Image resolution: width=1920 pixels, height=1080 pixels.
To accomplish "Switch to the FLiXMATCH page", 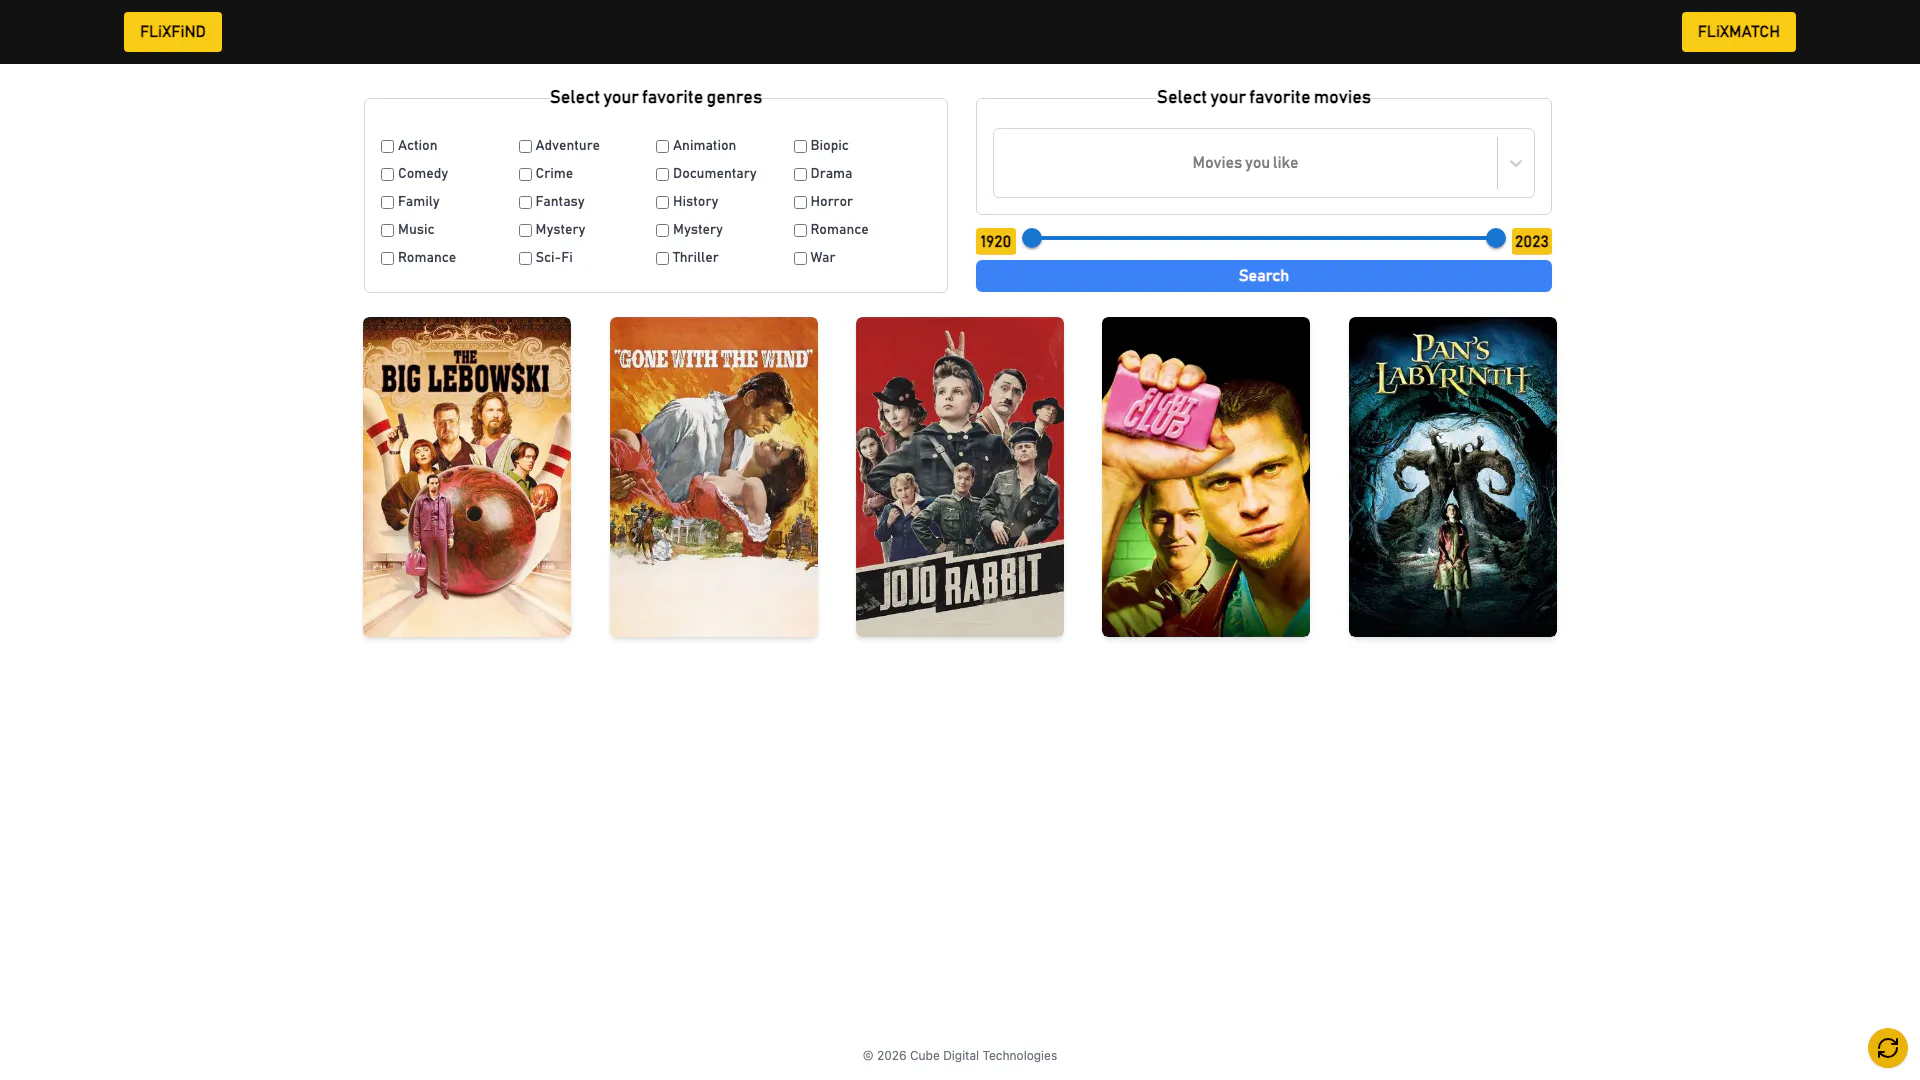I will [1738, 32].
